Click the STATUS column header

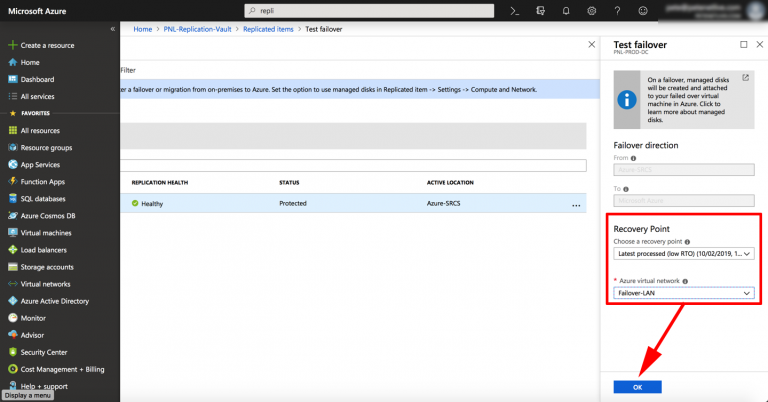point(289,183)
